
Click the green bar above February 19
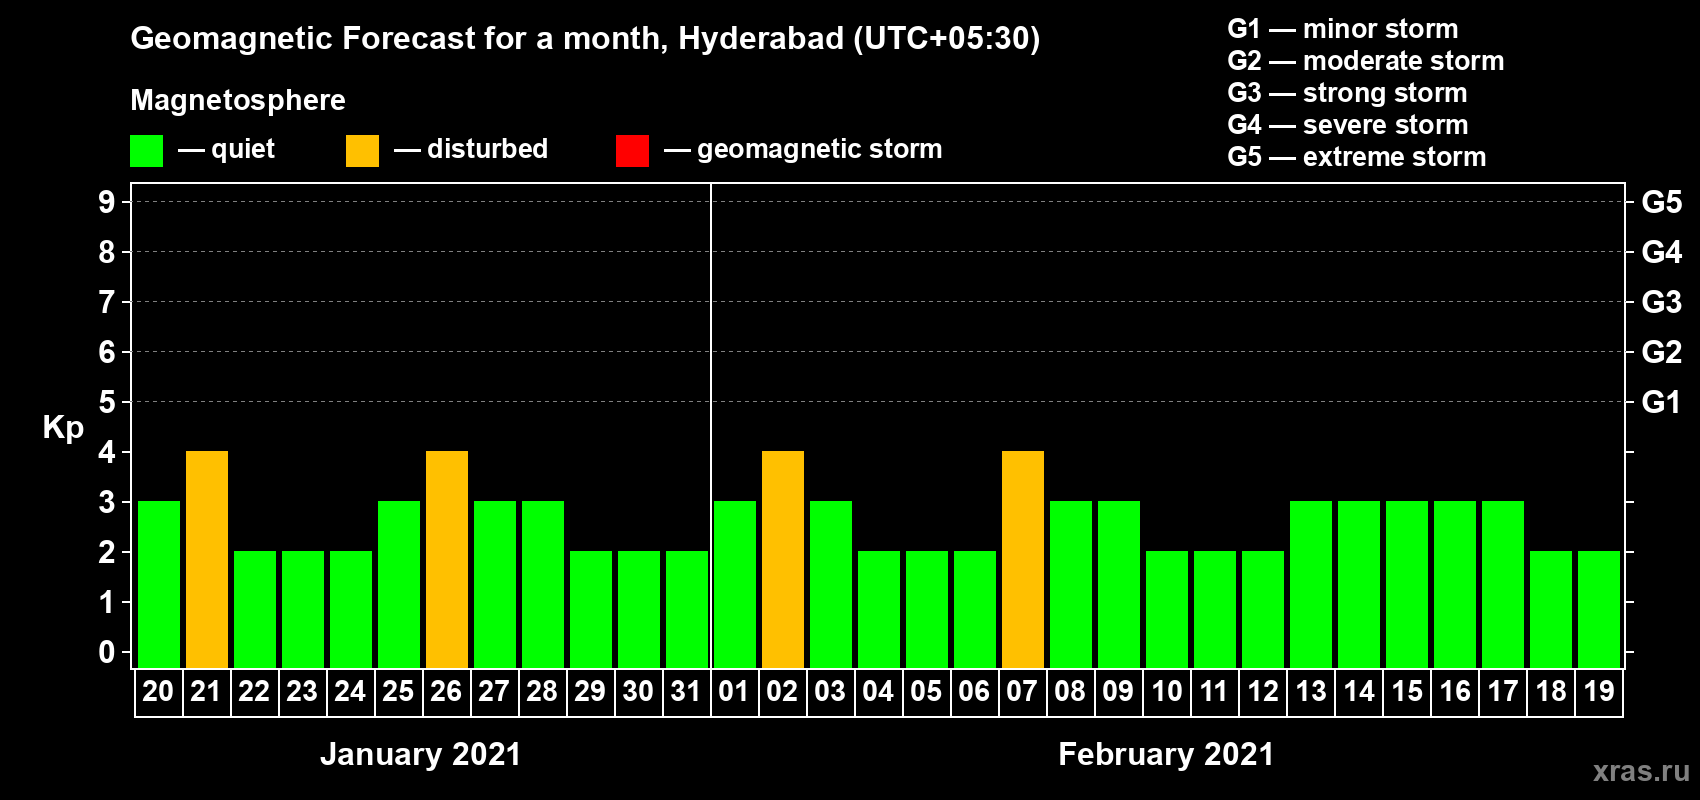coord(1599,610)
